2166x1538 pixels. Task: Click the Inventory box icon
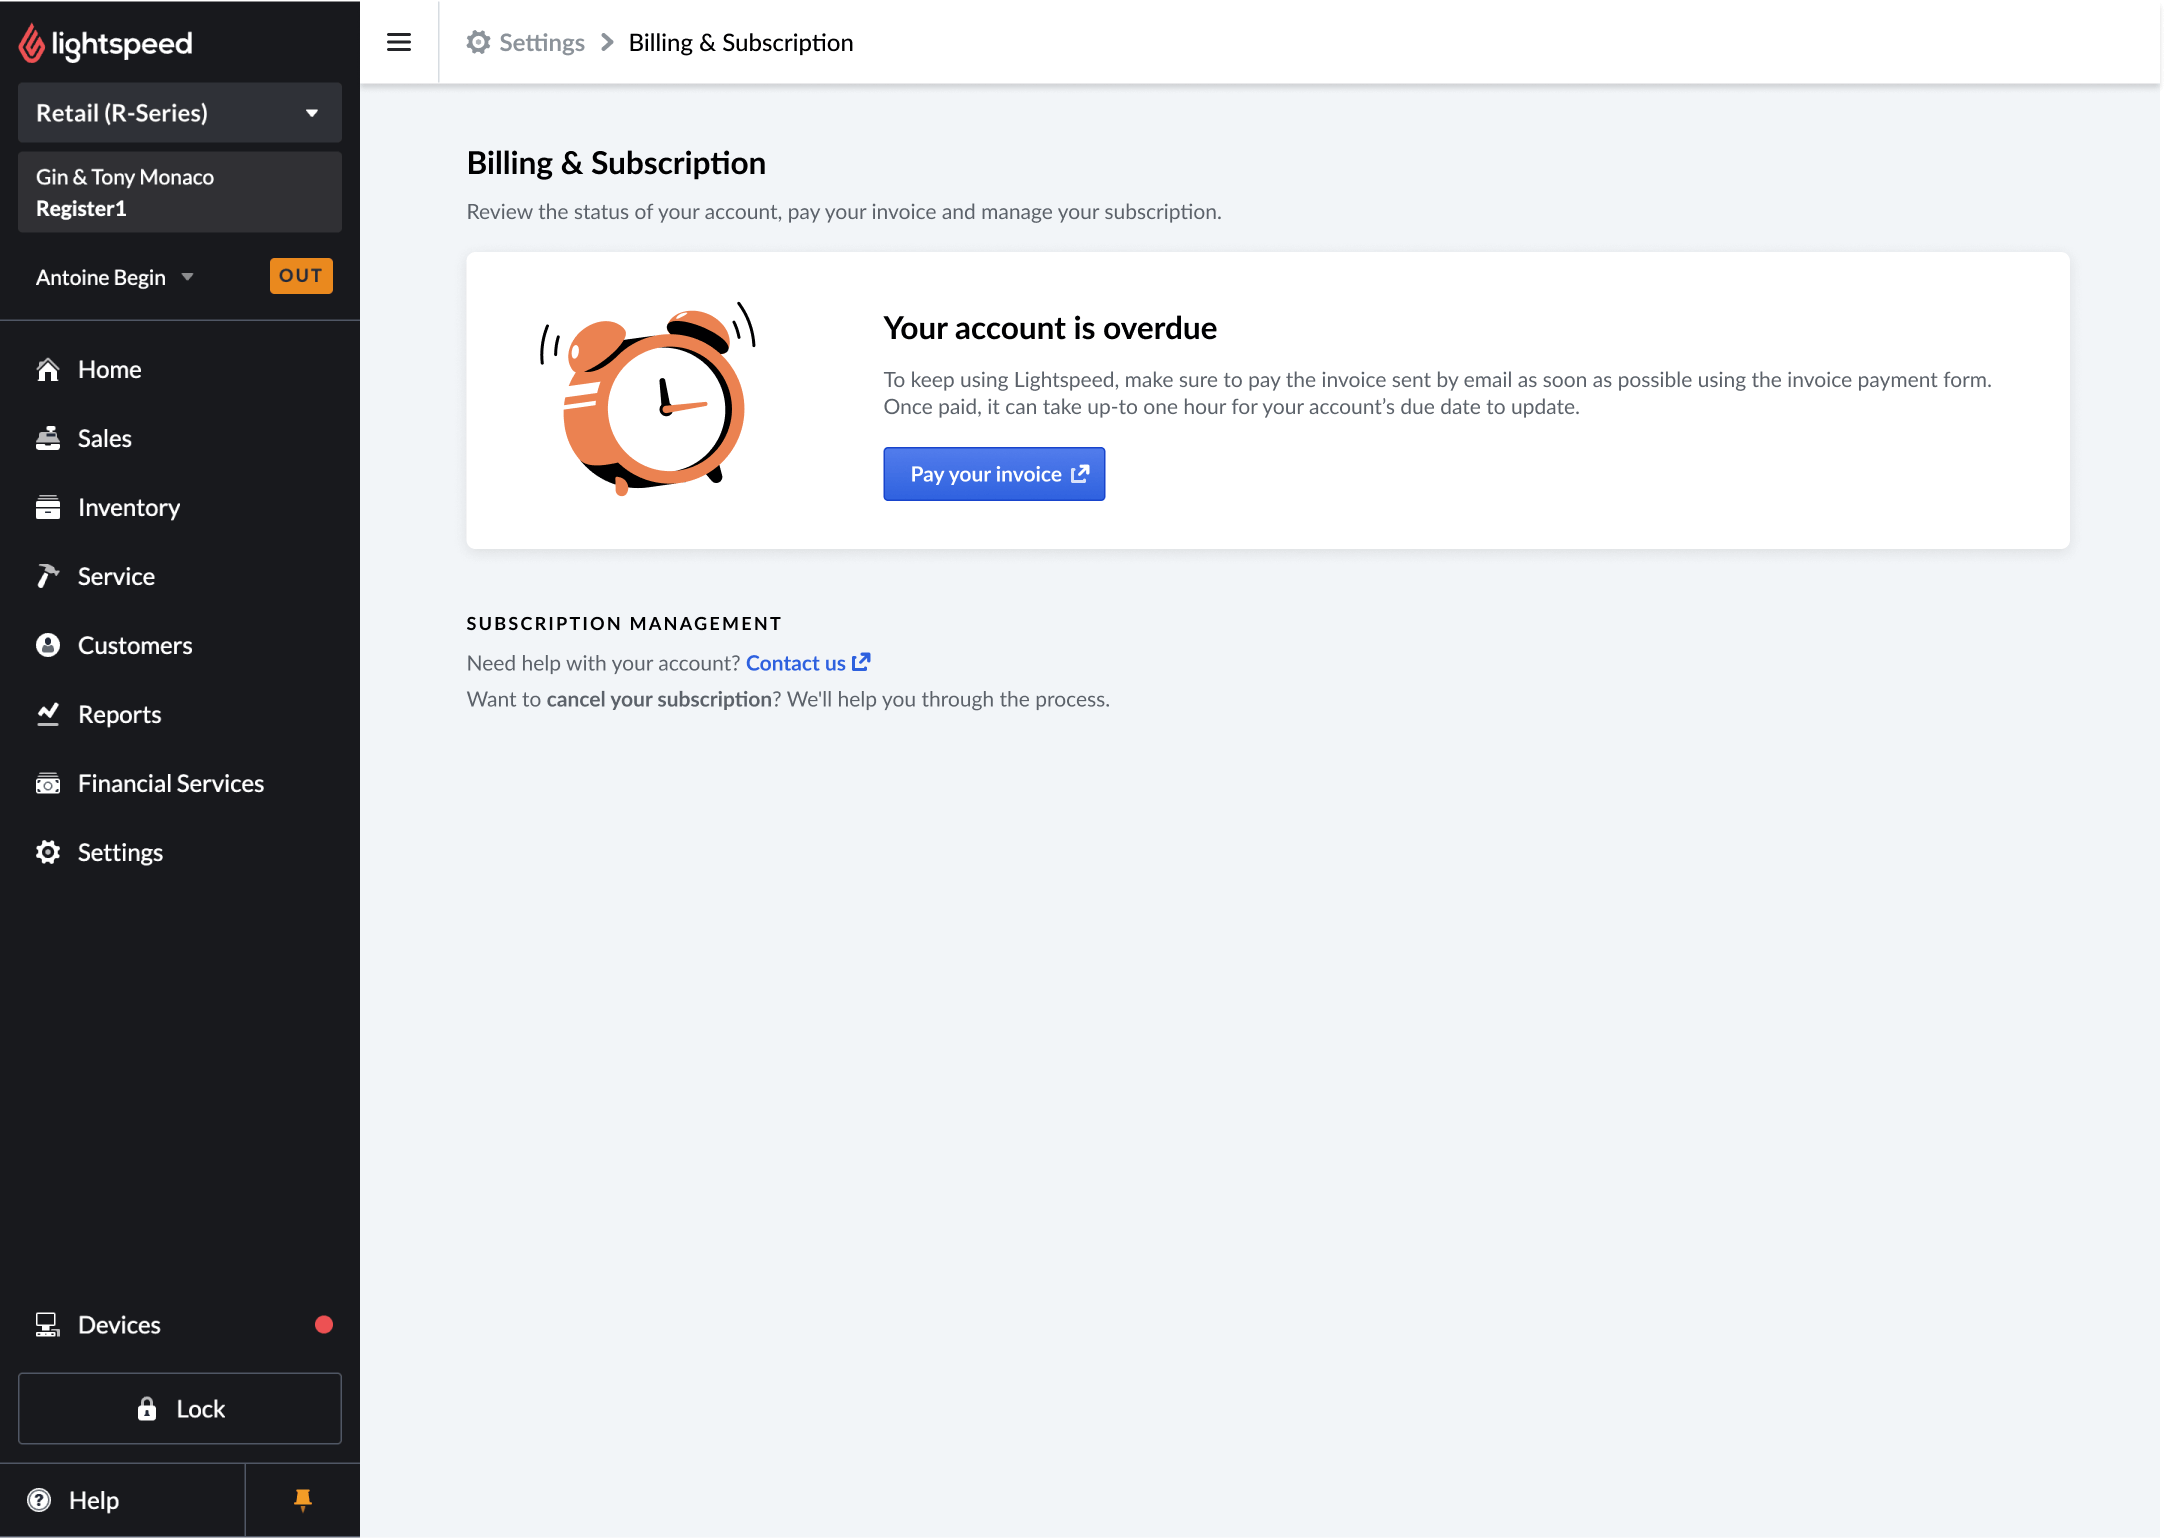tap(48, 508)
